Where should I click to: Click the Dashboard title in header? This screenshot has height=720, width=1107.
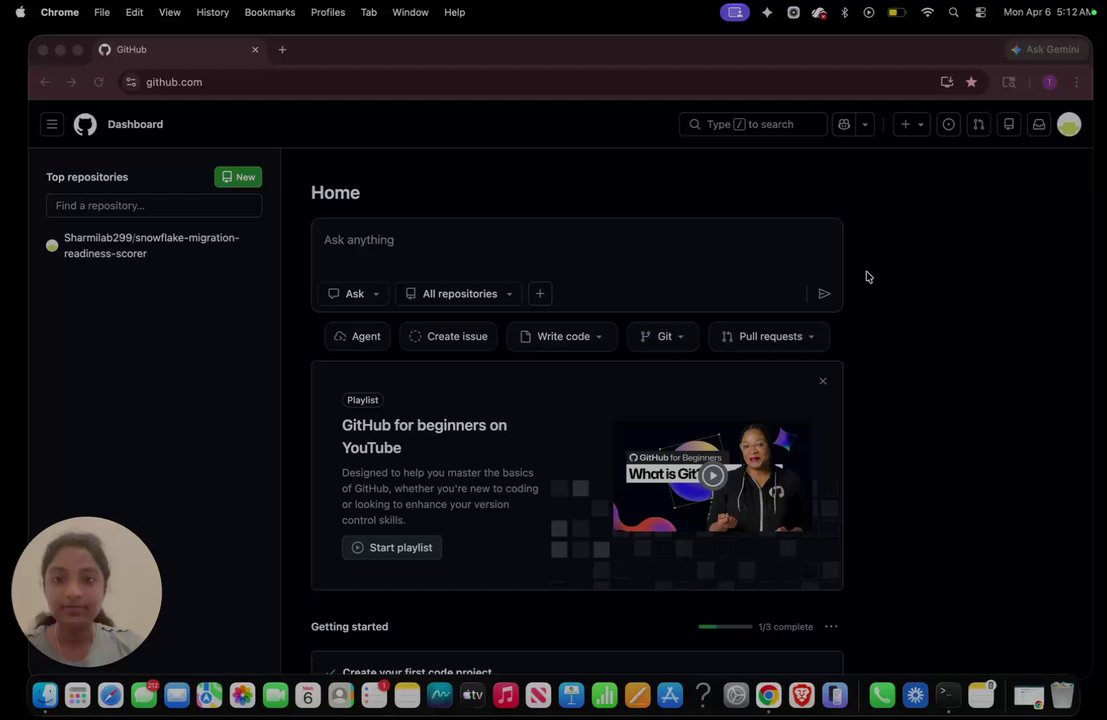pyautogui.click(x=135, y=124)
